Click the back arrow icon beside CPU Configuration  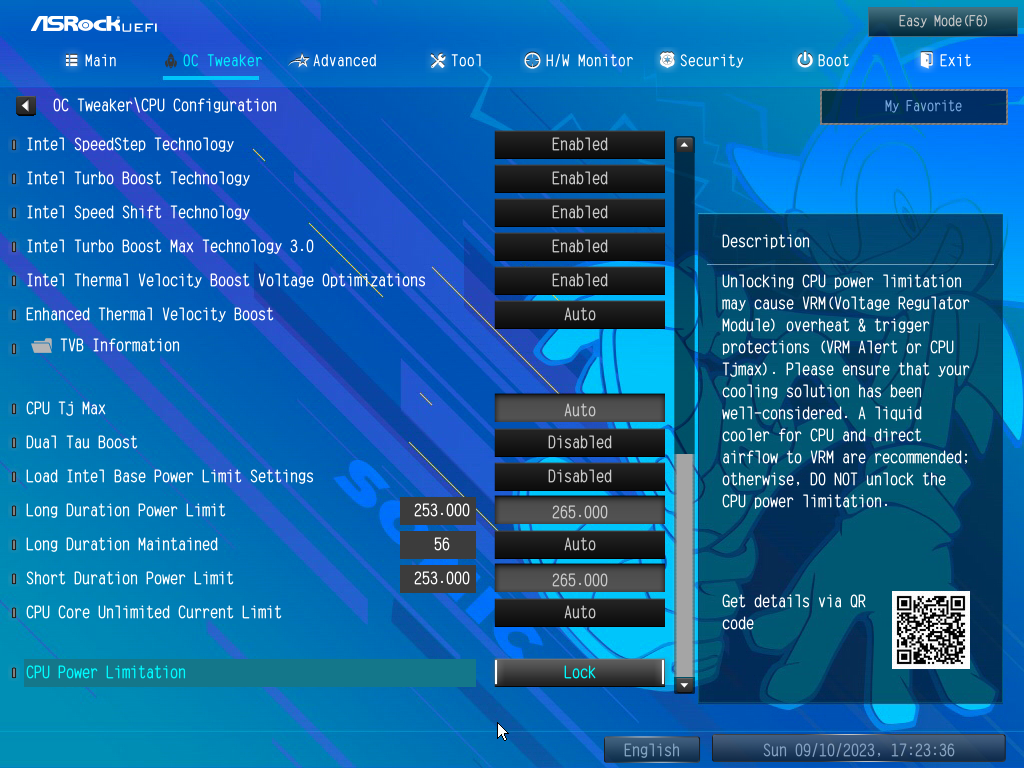coord(26,106)
